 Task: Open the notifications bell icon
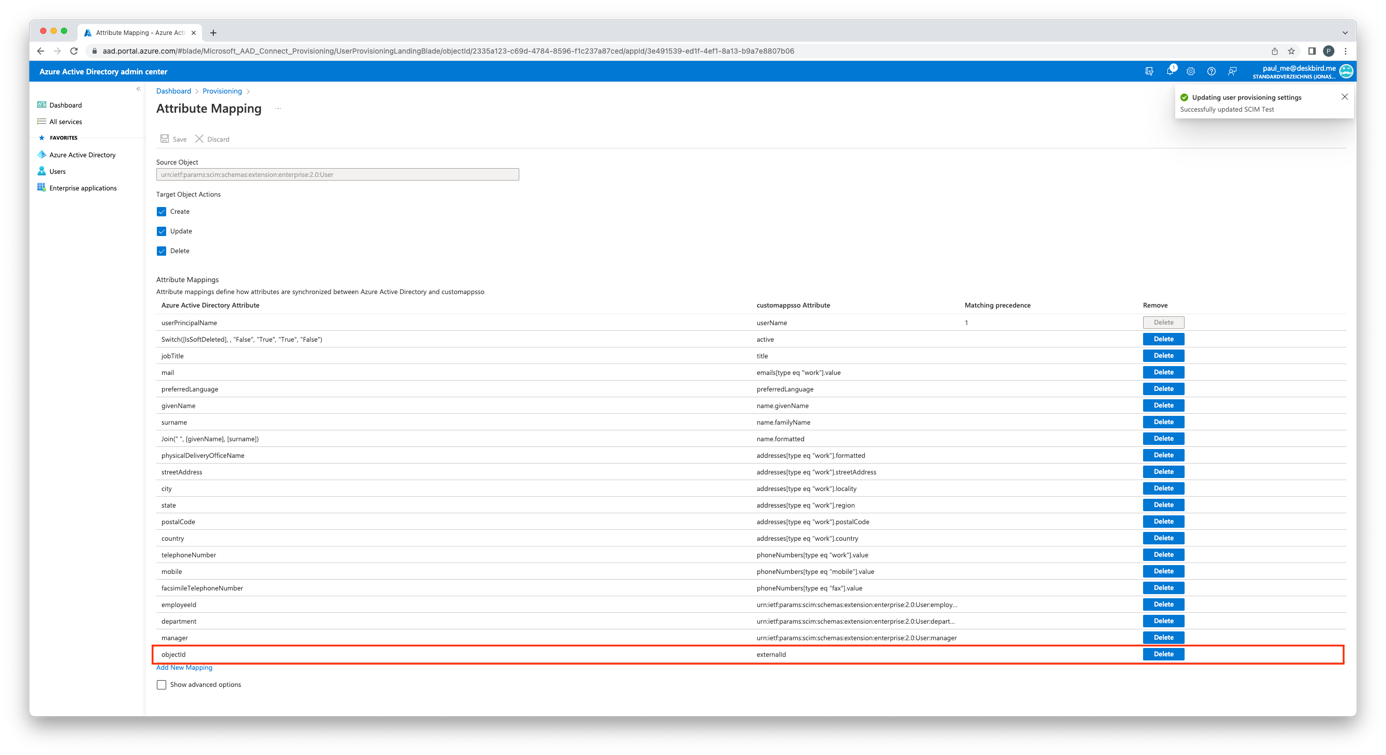pyautogui.click(x=1170, y=72)
